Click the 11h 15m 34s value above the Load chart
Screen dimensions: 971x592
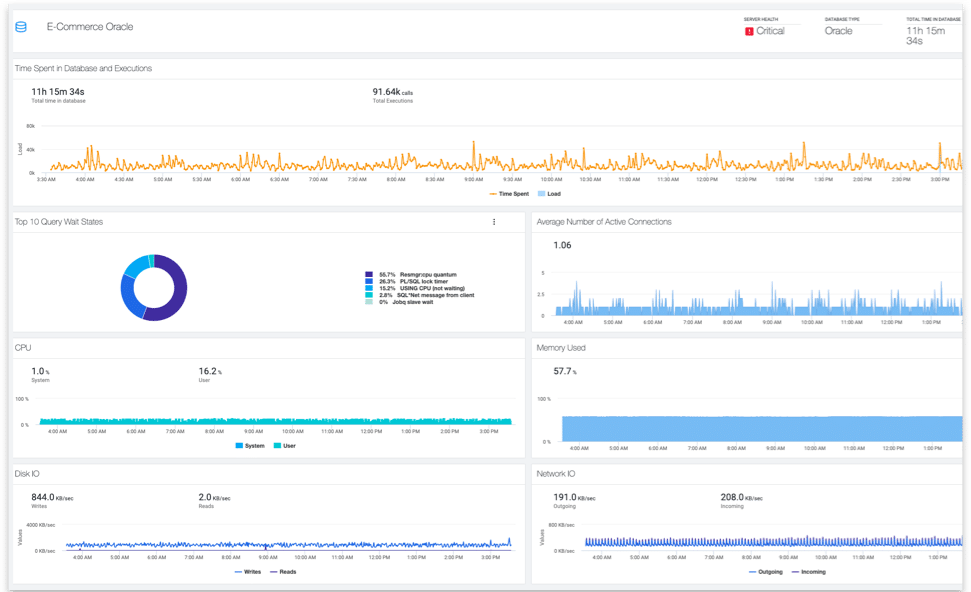coord(58,92)
